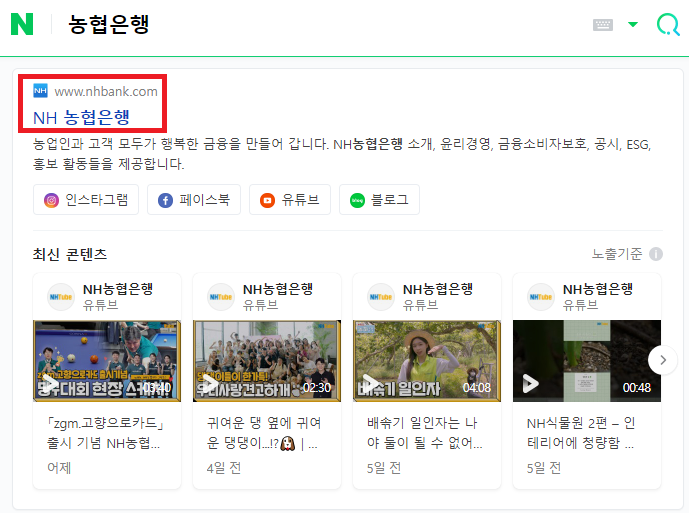
Task: Click the NH favicon next to nhbank.com
Action: (40, 91)
